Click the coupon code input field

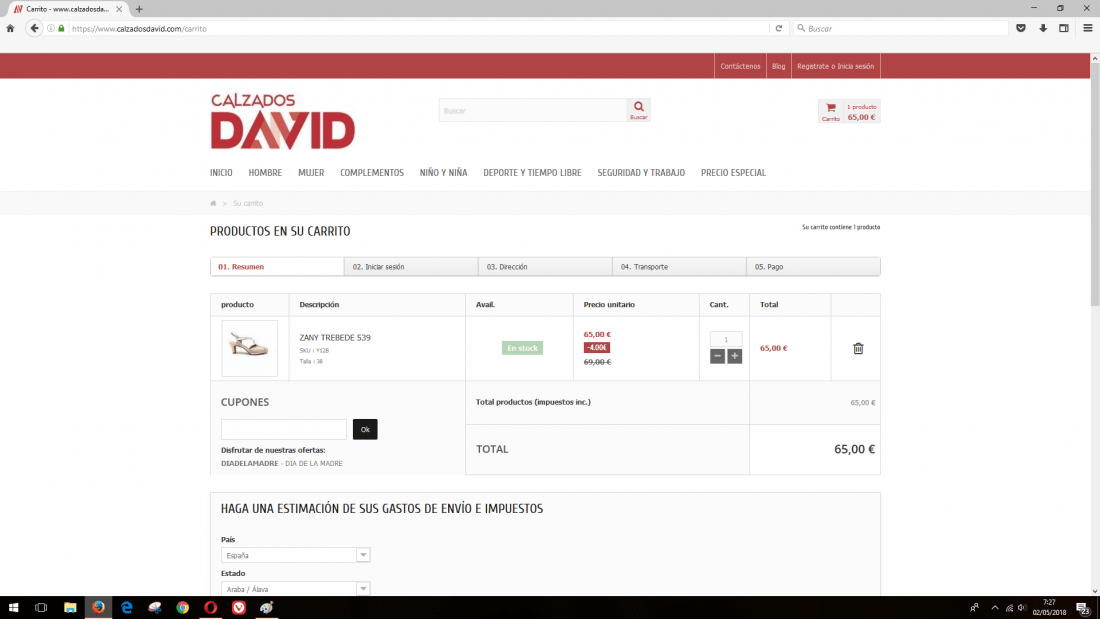pyautogui.click(x=283, y=430)
